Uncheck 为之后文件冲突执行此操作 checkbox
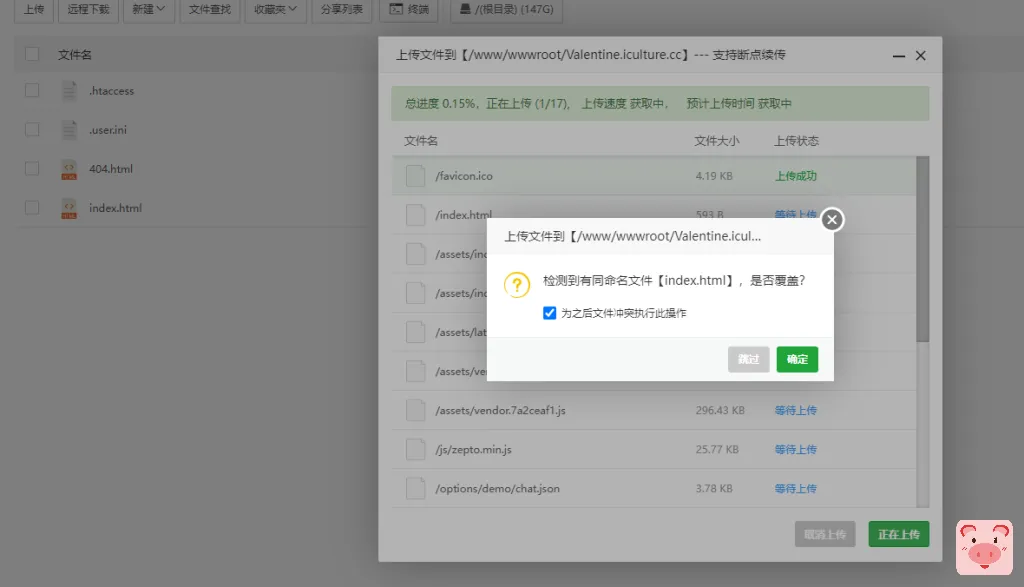Screen dimensions: 1024x587 [549, 313]
